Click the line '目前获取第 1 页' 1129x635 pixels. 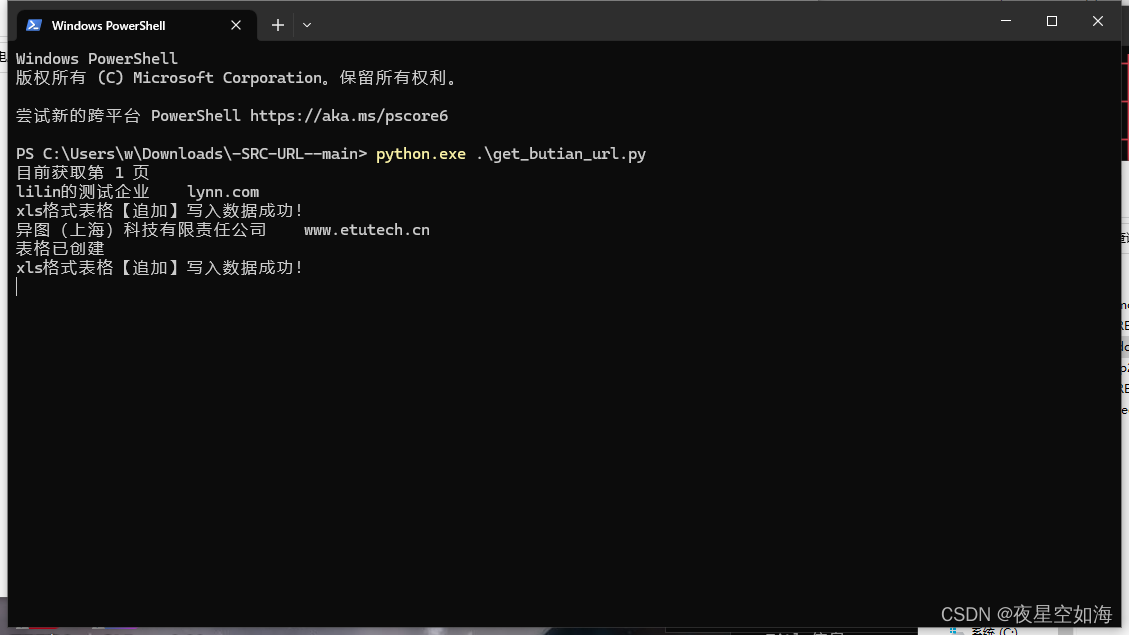point(82,173)
